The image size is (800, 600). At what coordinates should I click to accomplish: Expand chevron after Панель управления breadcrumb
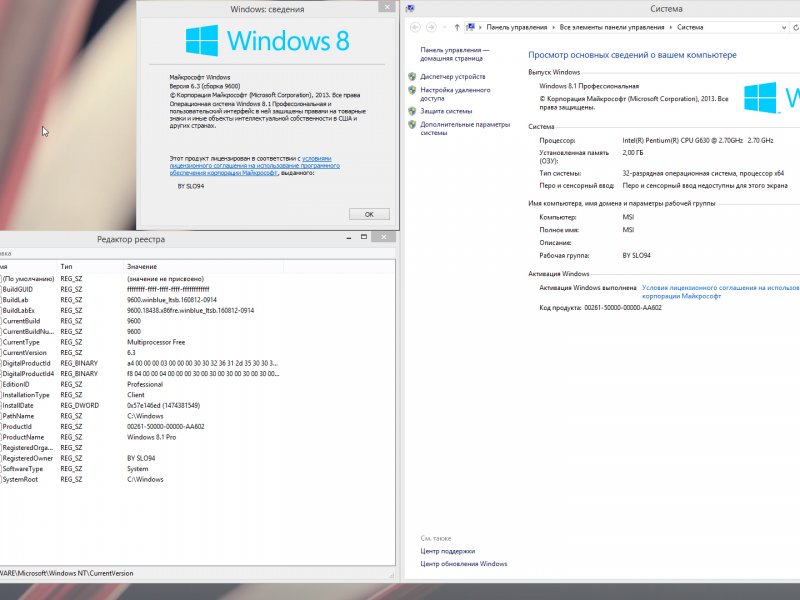click(x=554, y=28)
